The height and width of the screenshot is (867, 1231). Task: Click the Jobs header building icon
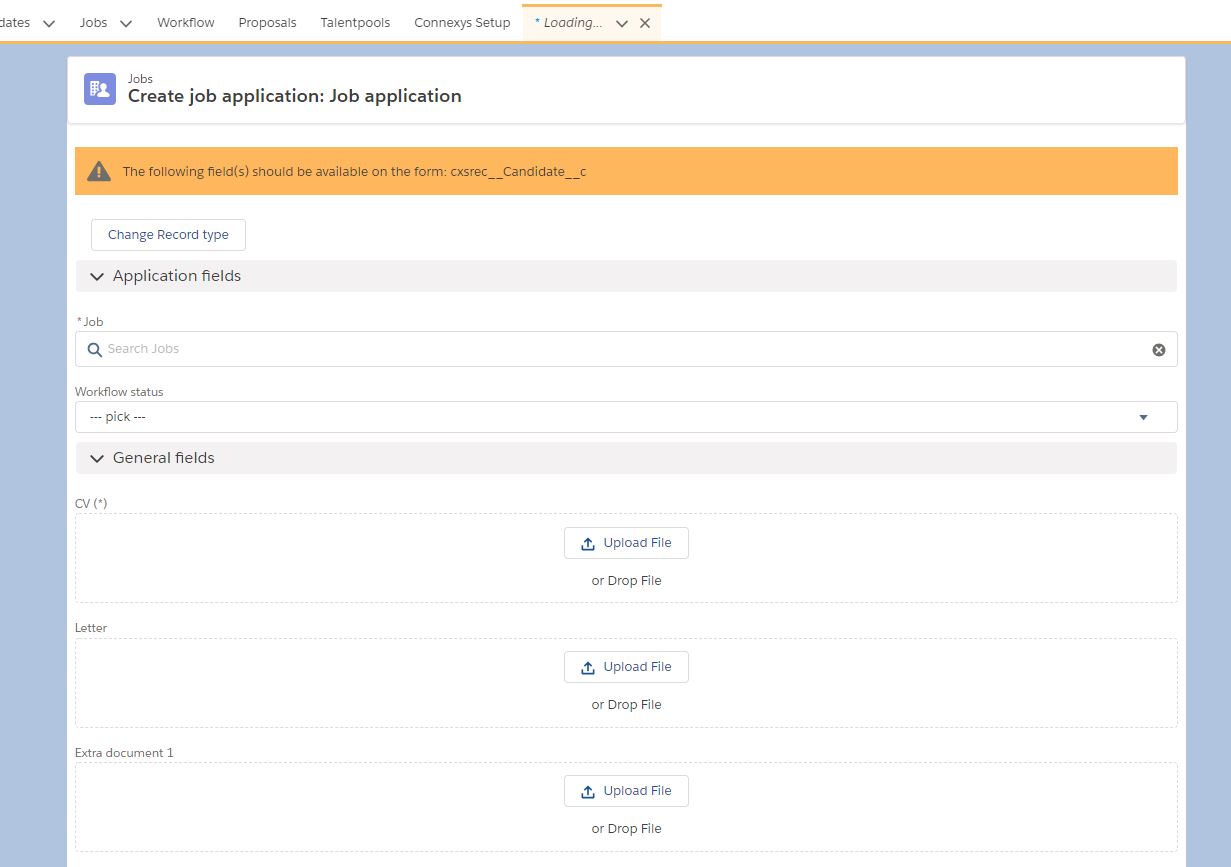(x=100, y=89)
